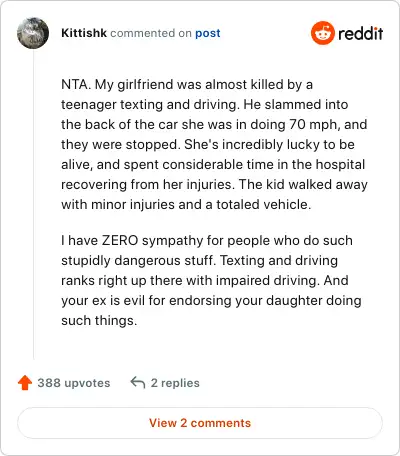Click the word NTA in comment
This screenshot has width=400, height=456.
coord(74,84)
